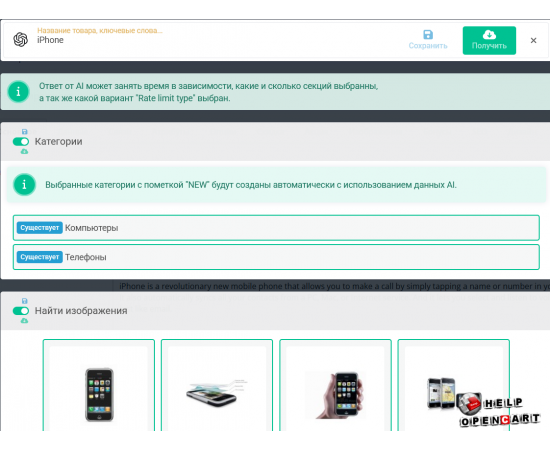Click the cloud download icon below Найти изображения toggle
The image size is (550, 450).
pyautogui.click(x=24, y=321)
